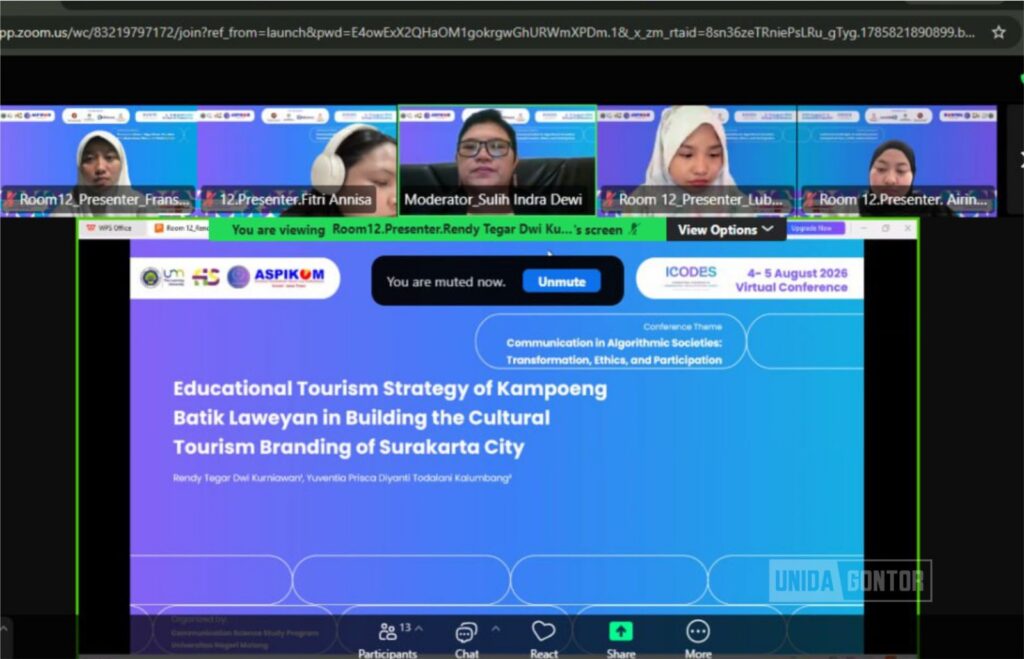Click the '4- 5 August 2026 Virtual Conference' text
Image resolution: width=1024 pixels, height=659 pixels.
click(792, 280)
